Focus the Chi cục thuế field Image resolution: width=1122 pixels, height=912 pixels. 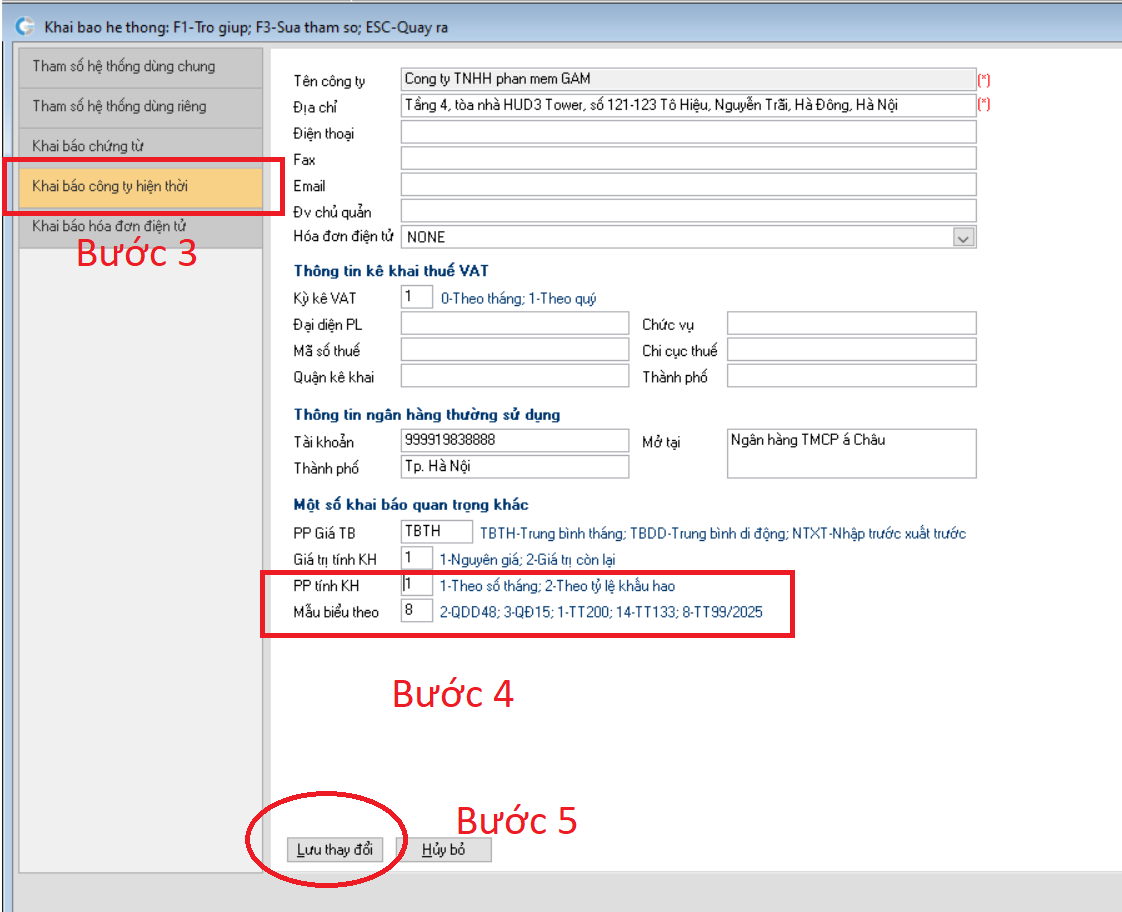[x=850, y=350]
